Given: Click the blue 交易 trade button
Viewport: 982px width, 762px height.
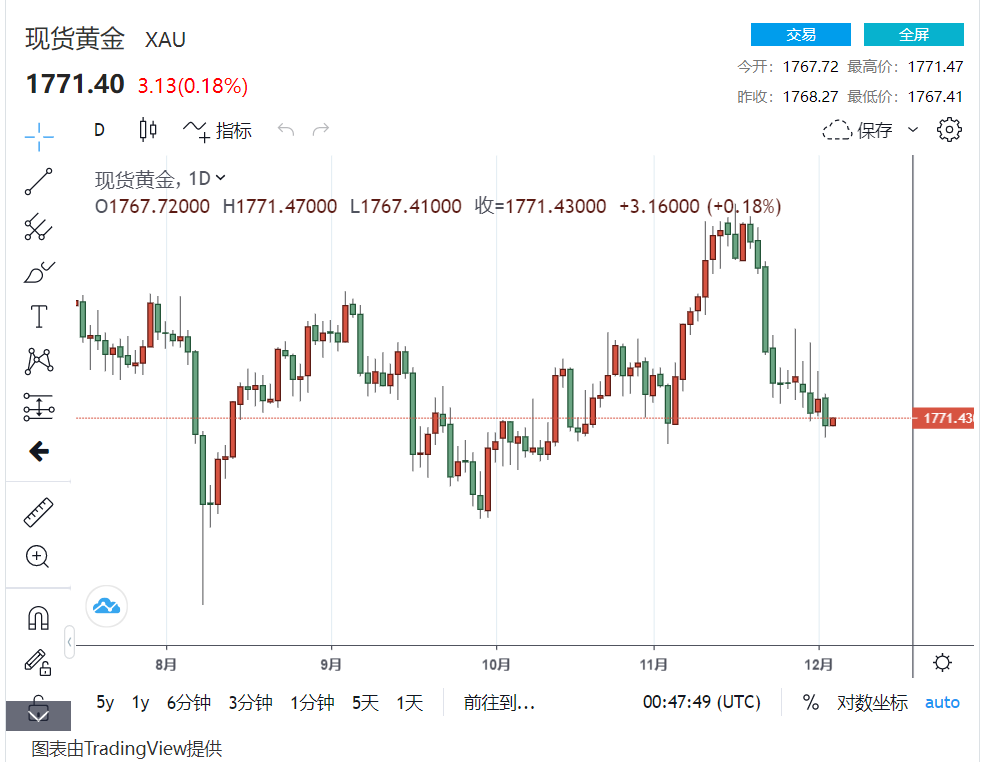Looking at the screenshot, I should [800, 35].
